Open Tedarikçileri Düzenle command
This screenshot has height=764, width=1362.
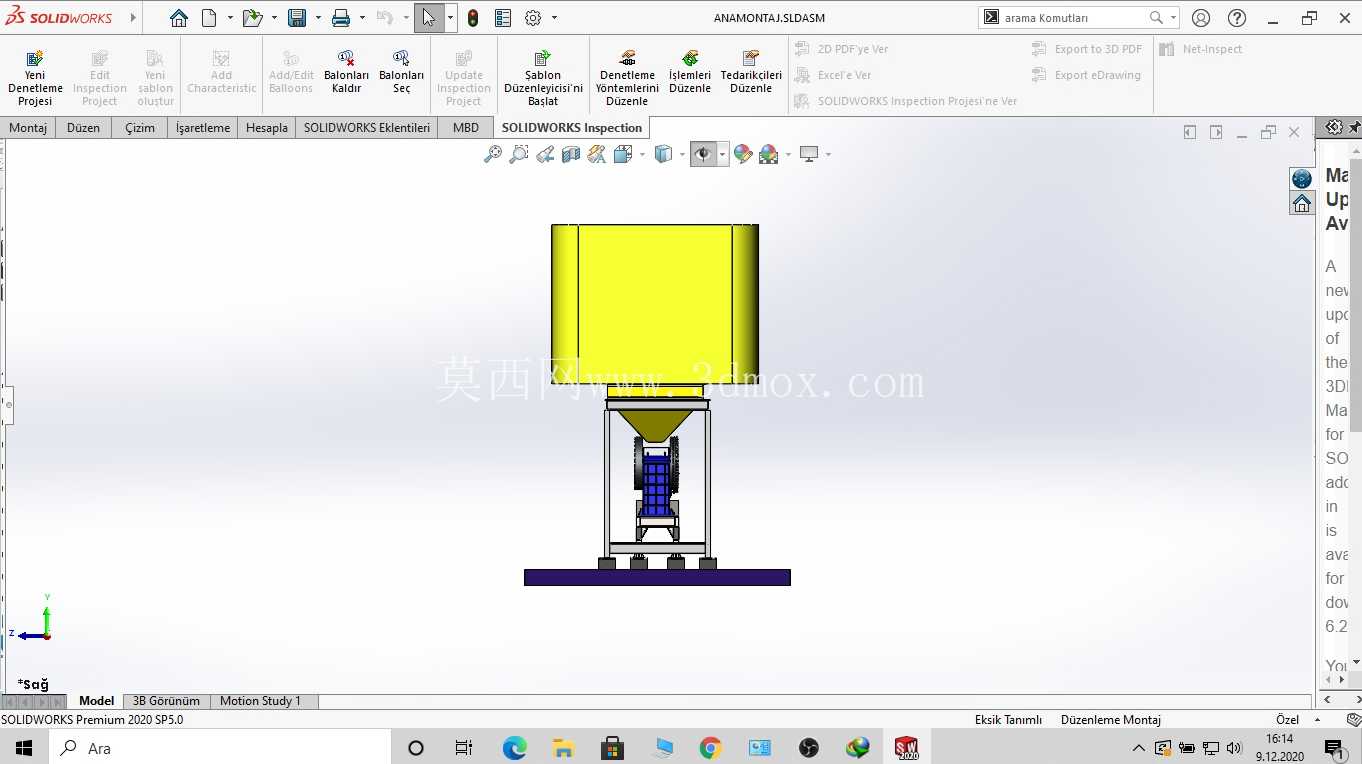pyautogui.click(x=751, y=72)
